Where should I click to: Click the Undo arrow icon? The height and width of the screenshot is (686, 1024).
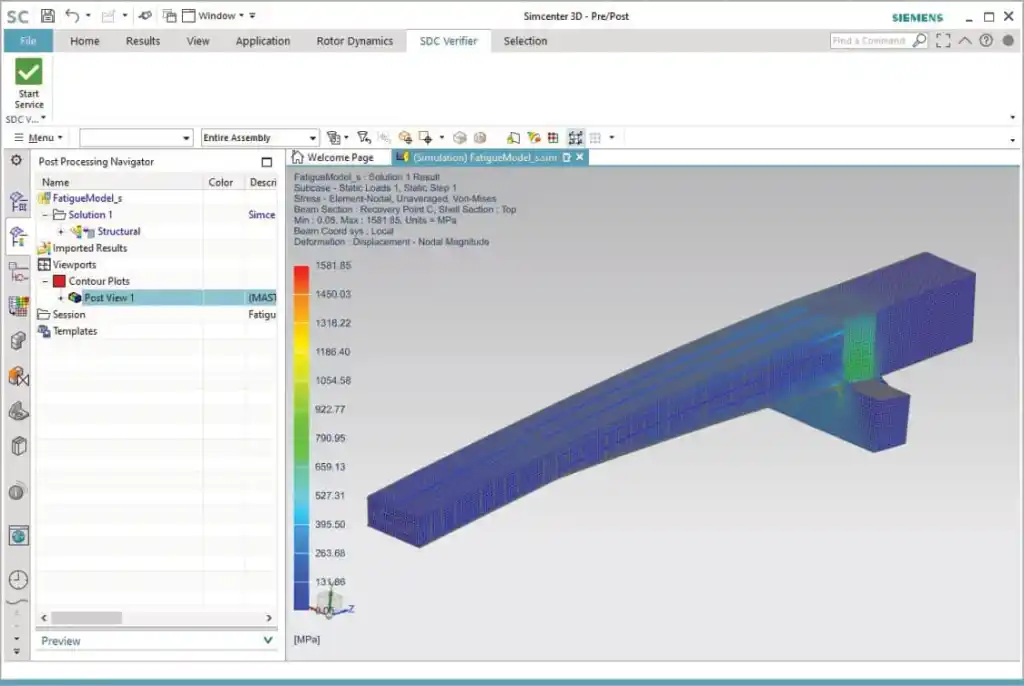click(x=72, y=16)
